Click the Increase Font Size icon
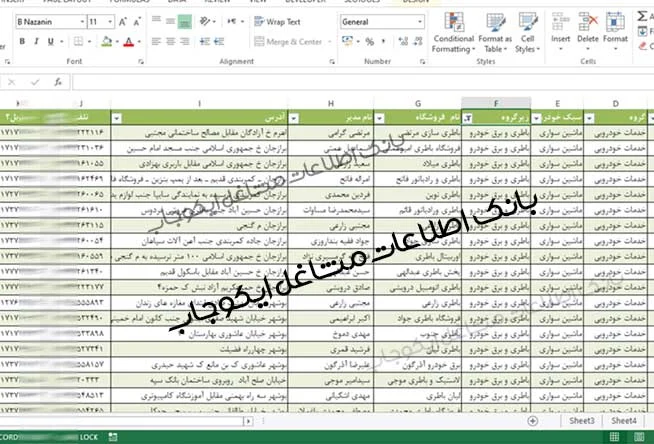 click(123, 22)
